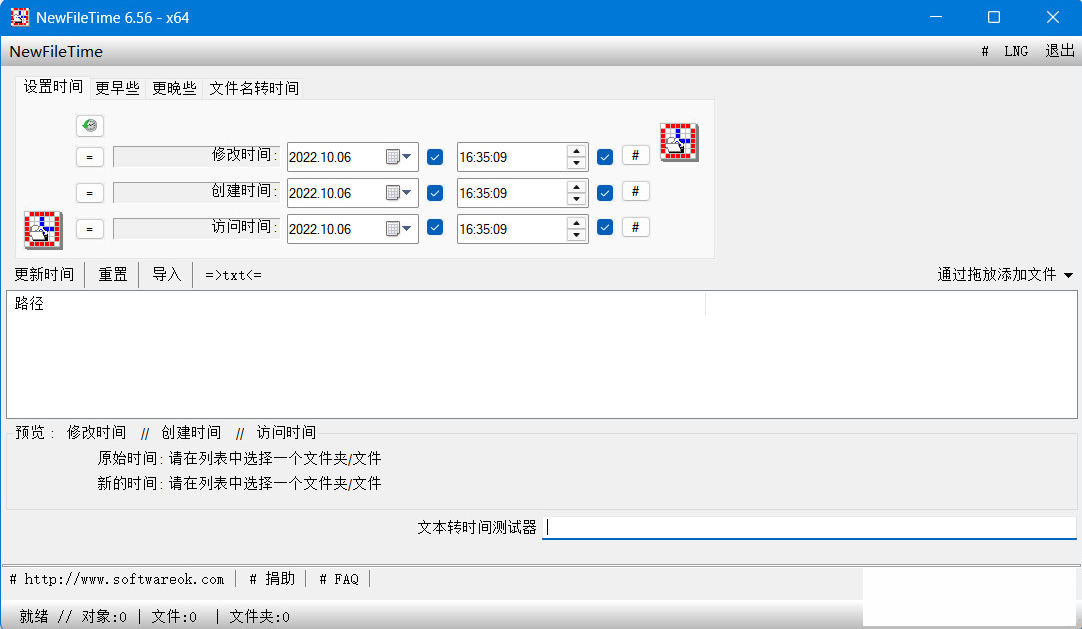
Task: Click the = button for 创建时间 row
Action: click(x=90, y=193)
